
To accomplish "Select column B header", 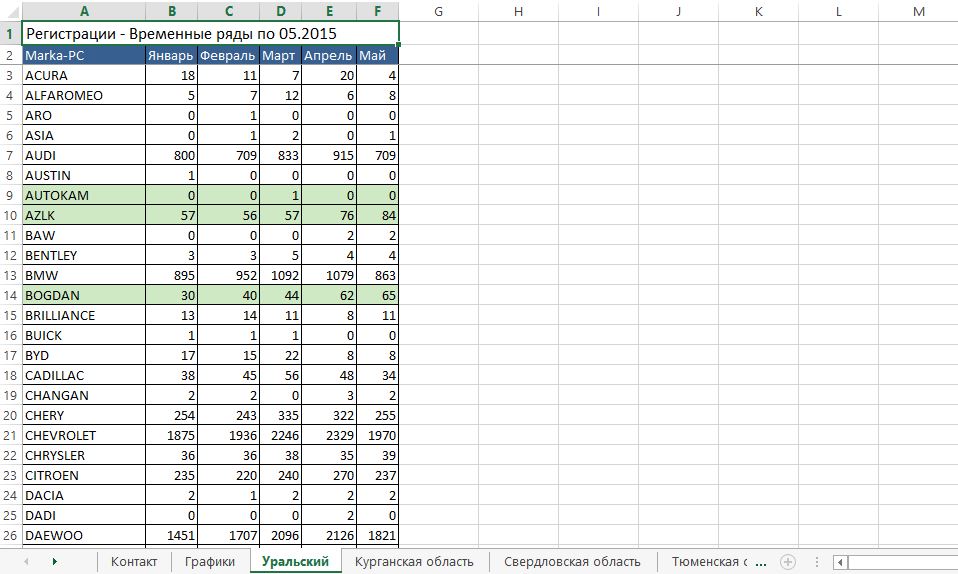I will [172, 11].
